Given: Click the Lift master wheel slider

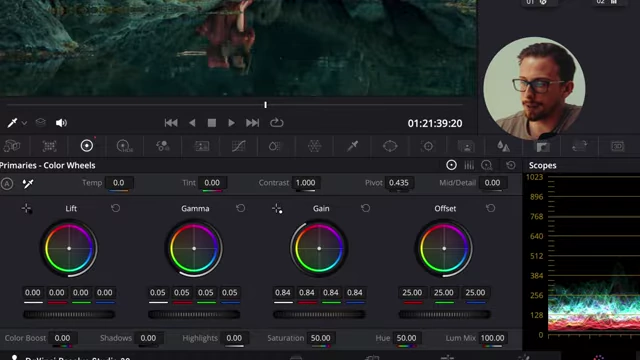Looking at the screenshot, I should coord(69,314).
